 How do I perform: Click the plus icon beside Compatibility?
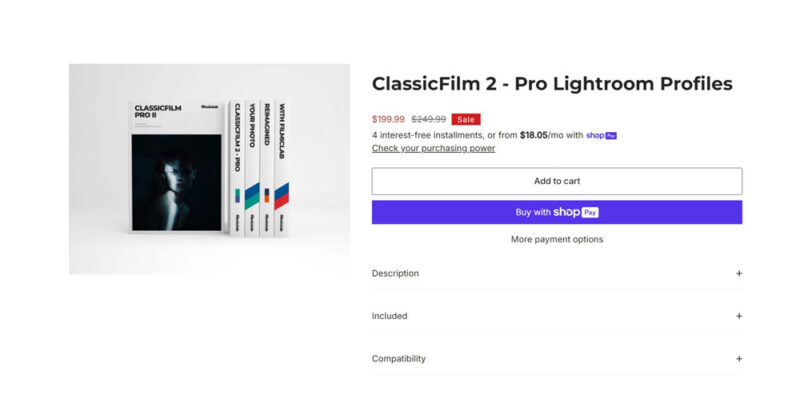pos(739,358)
